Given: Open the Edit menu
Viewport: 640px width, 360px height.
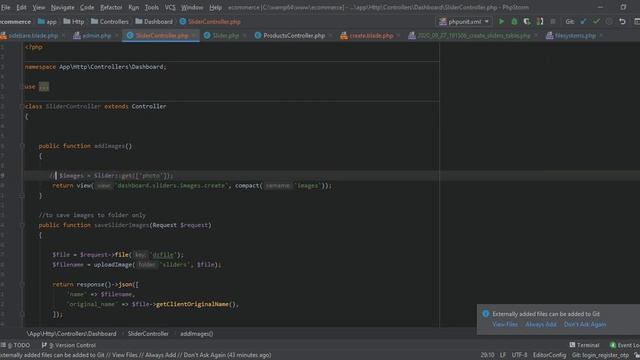Looking at the screenshot, I should (x=21, y=7).
